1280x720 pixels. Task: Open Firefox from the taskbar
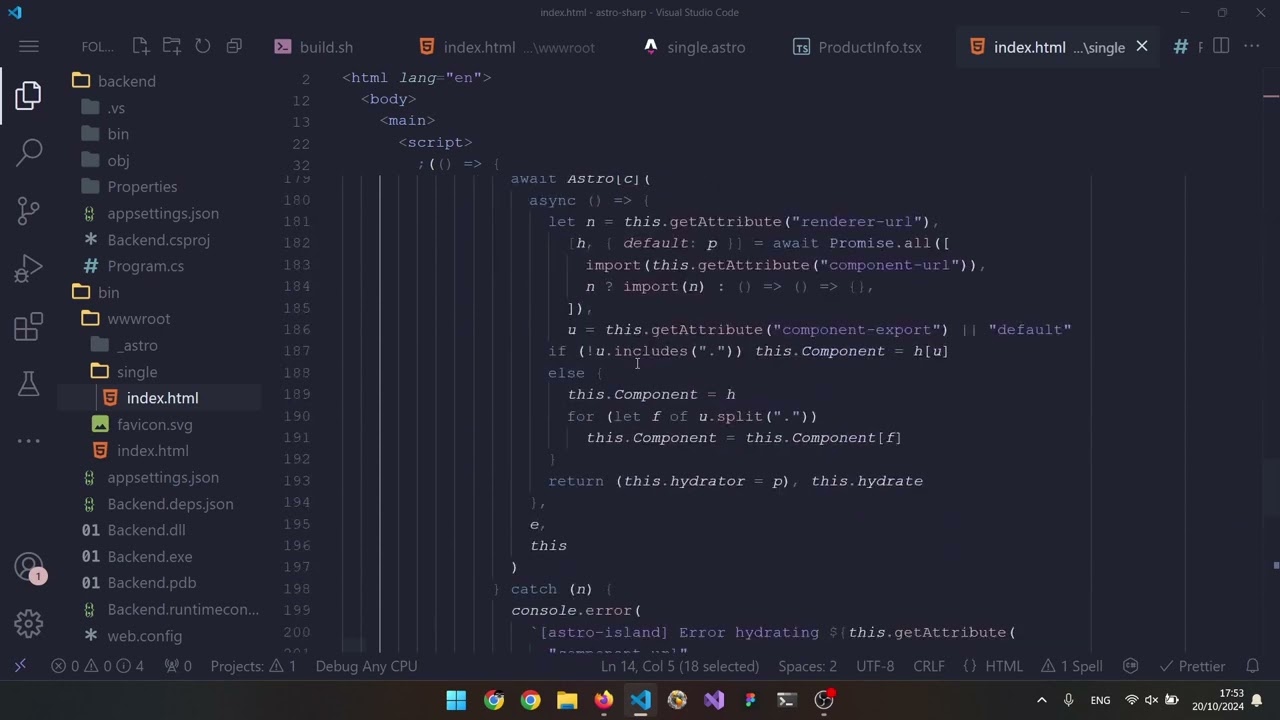604,700
